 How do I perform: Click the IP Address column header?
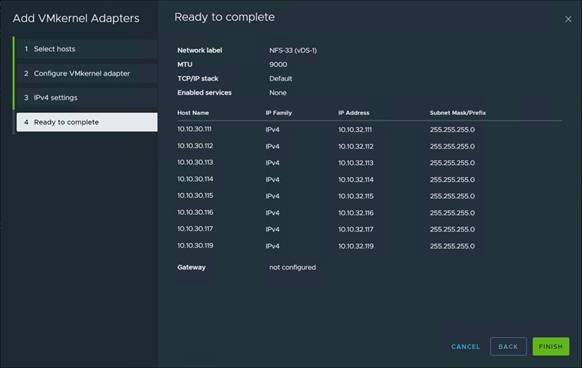click(354, 113)
